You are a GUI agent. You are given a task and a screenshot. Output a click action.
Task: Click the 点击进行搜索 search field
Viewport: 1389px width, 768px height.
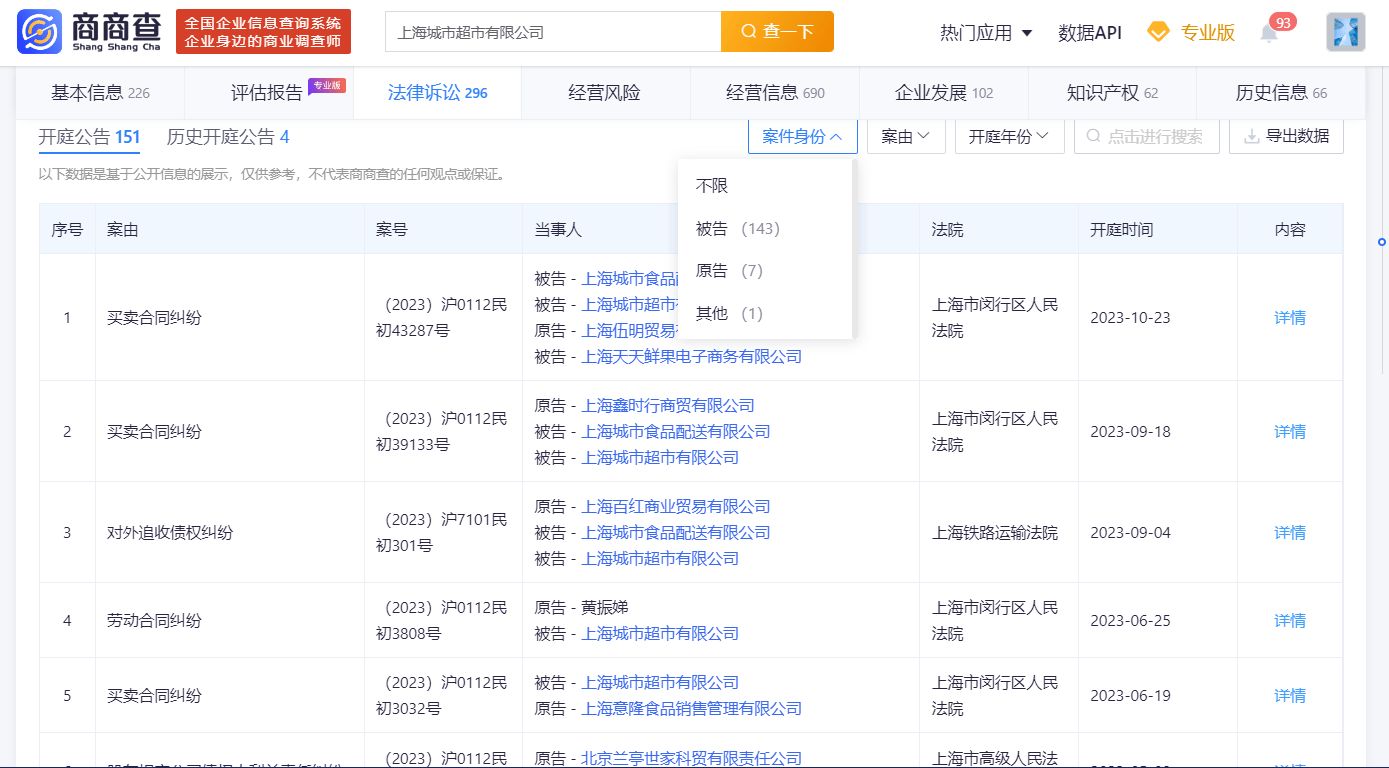[x=1146, y=137]
